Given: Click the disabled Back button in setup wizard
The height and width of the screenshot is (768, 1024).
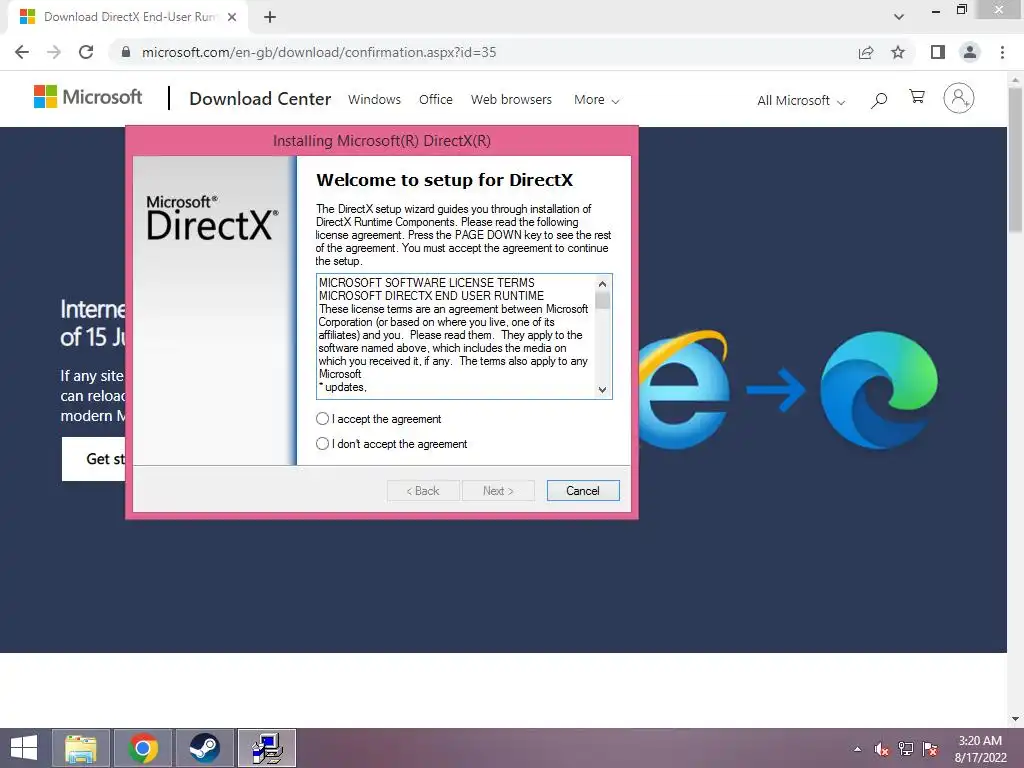Looking at the screenshot, I should click(x=423, y=491).
